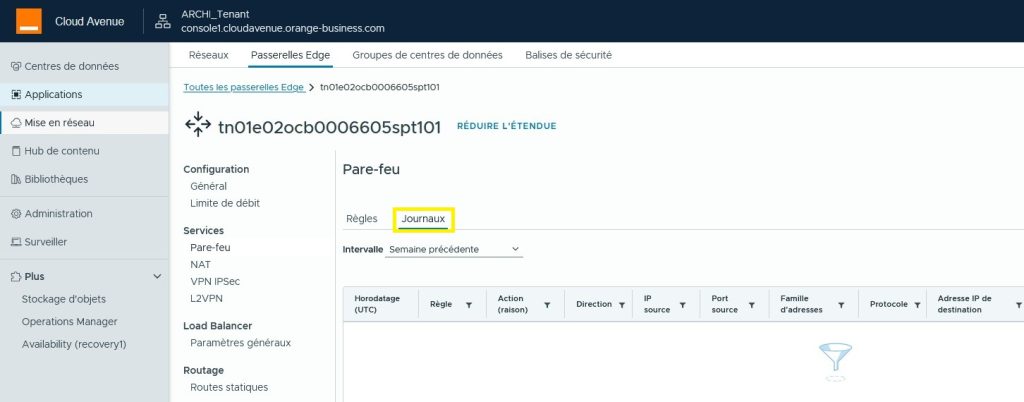Screen dimensions: 1024x402
Task: Collapse the Plus section chevron
Action: [157, 276]
